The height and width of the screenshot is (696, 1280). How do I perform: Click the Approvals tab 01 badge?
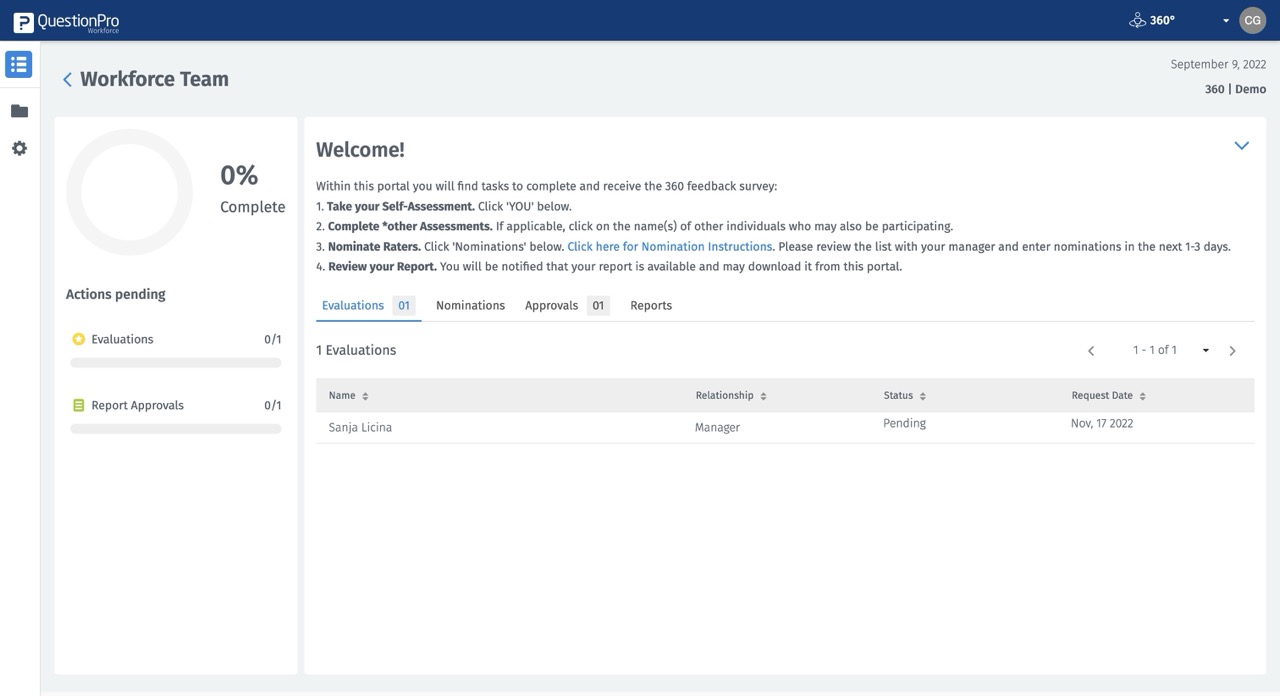point(598,305)
